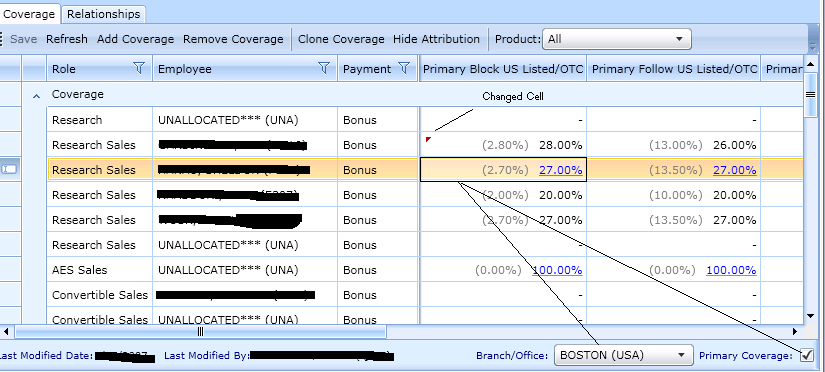
Task: Toggle the Primary Coverage checkbox
Action: coord(807,356)
